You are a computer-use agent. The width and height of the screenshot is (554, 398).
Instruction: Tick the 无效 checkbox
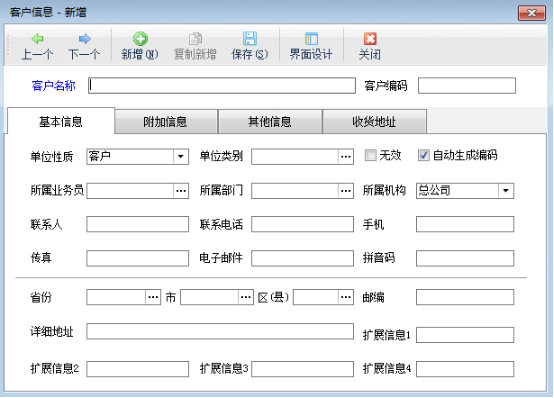pos(370,155)
